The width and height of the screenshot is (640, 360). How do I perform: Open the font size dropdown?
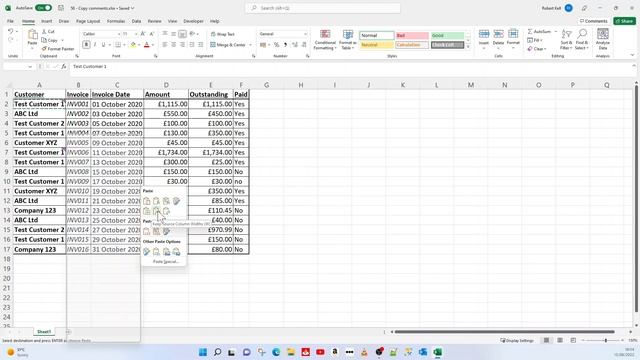point(136,34)
